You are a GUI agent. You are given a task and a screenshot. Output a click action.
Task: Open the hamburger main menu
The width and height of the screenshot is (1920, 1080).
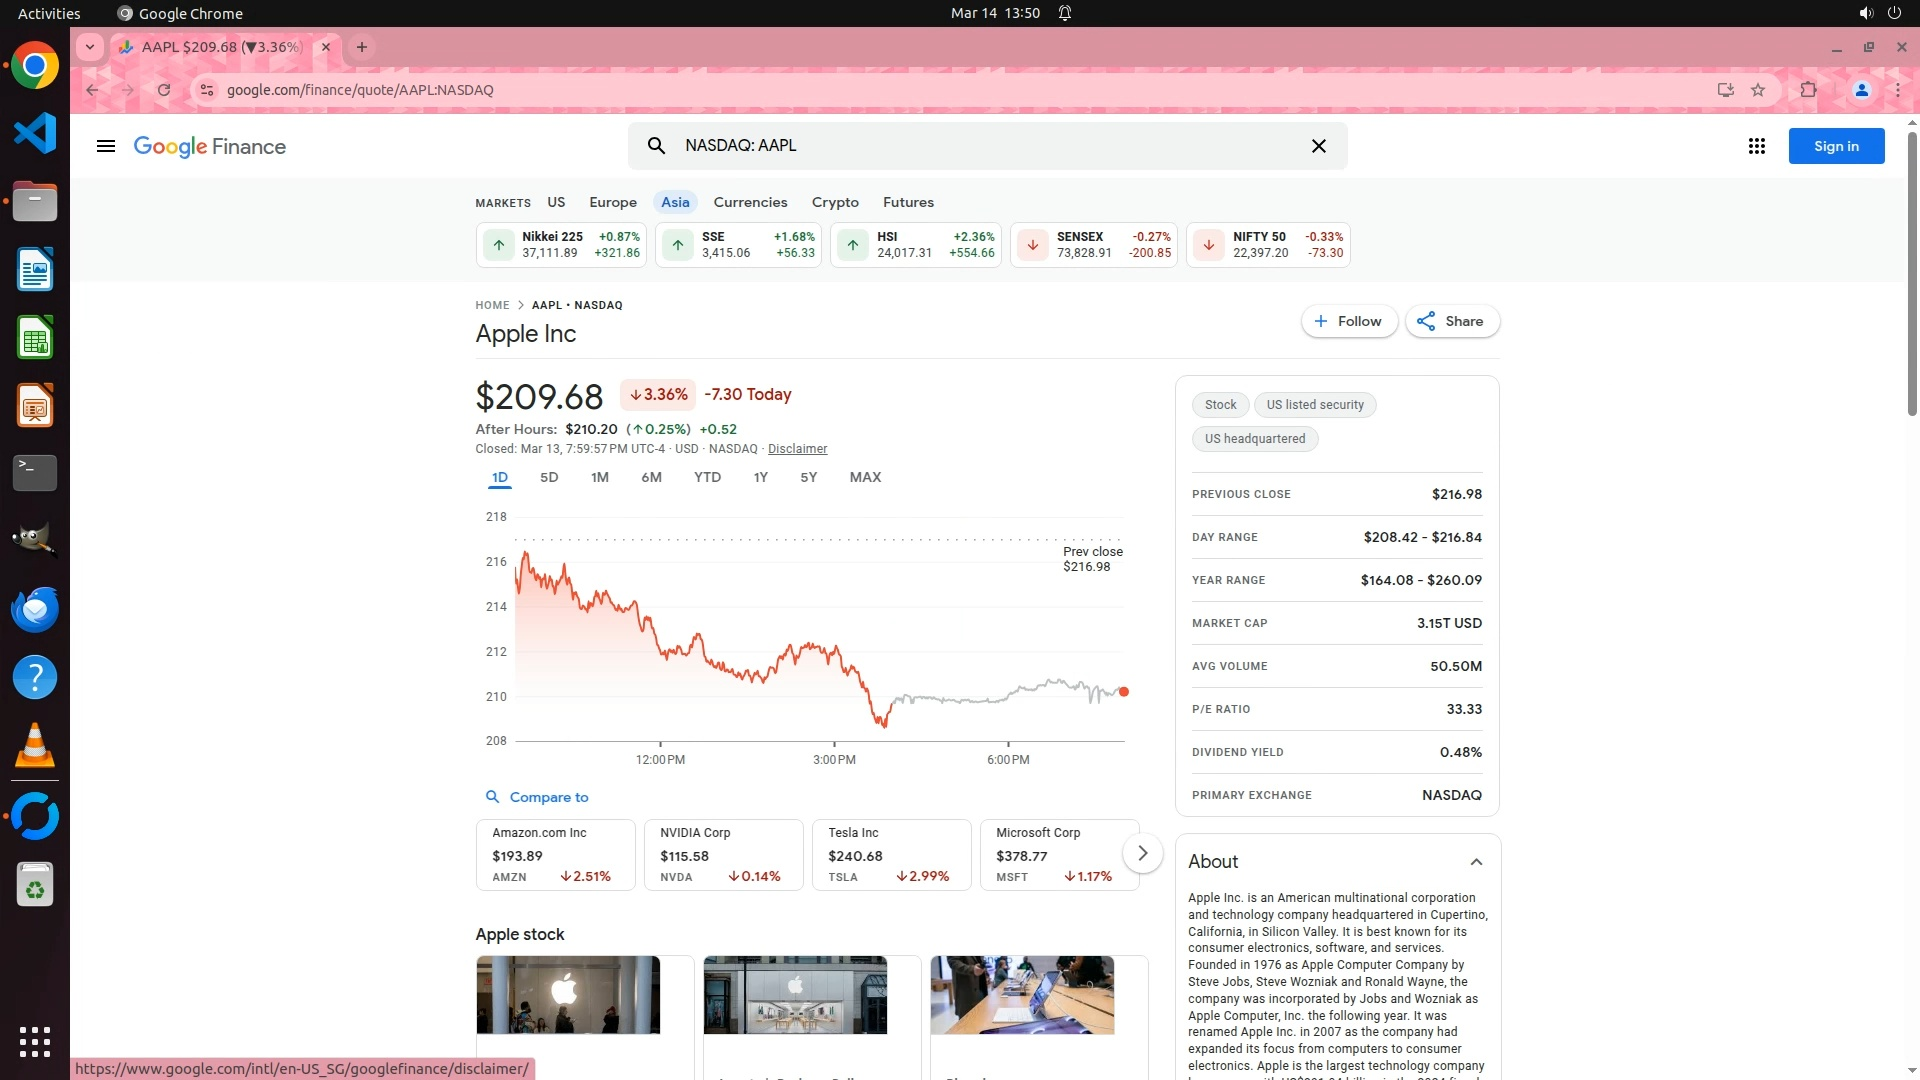pyautogui.click(x=105, y=146)
